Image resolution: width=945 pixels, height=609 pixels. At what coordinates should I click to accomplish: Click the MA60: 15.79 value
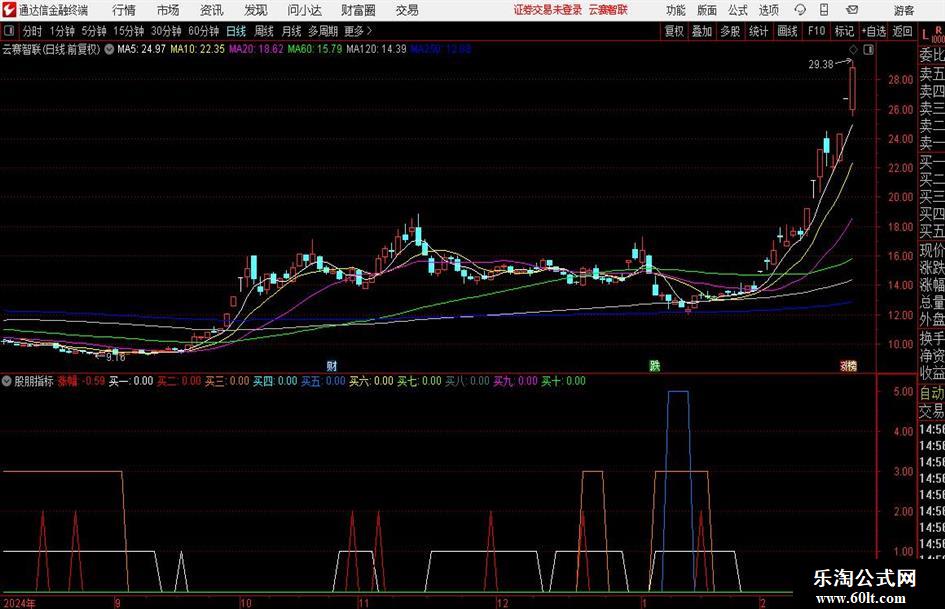click(315, 49)
